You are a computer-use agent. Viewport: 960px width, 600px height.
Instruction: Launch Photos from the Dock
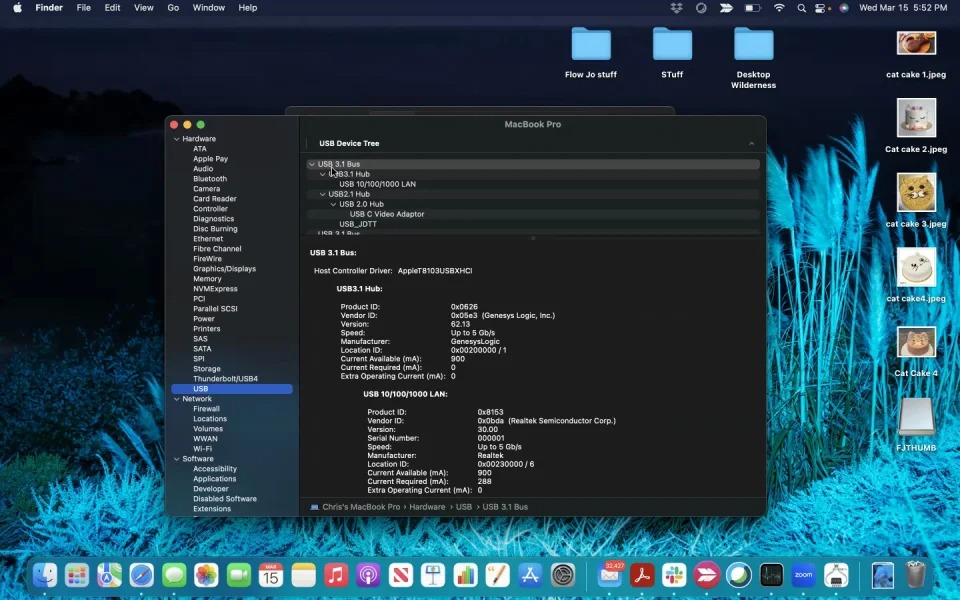tap(206, 575)
